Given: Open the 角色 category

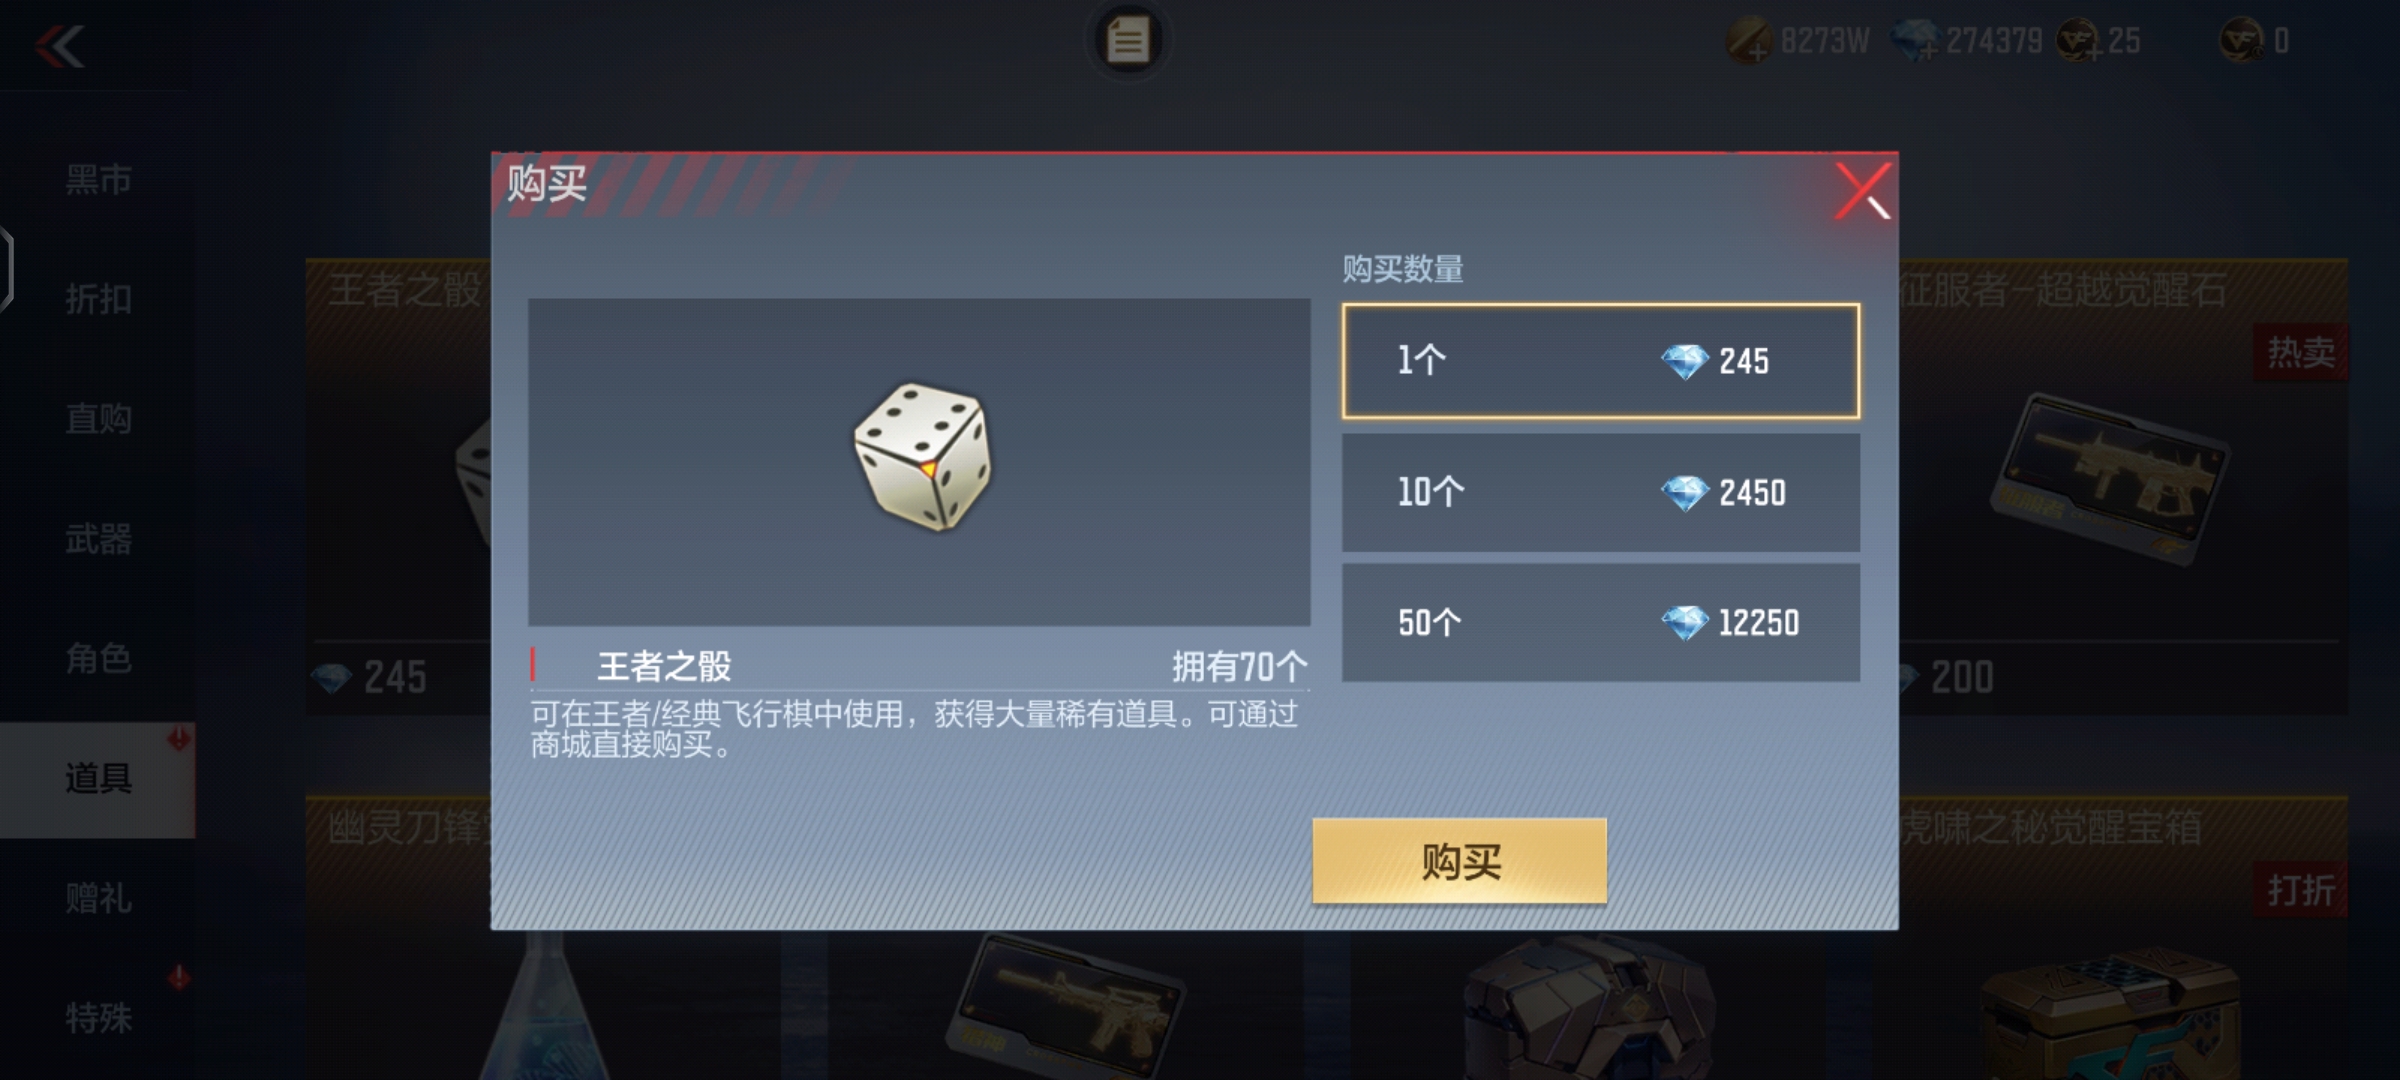Looking at the screenshot, I should coord(98,659).
